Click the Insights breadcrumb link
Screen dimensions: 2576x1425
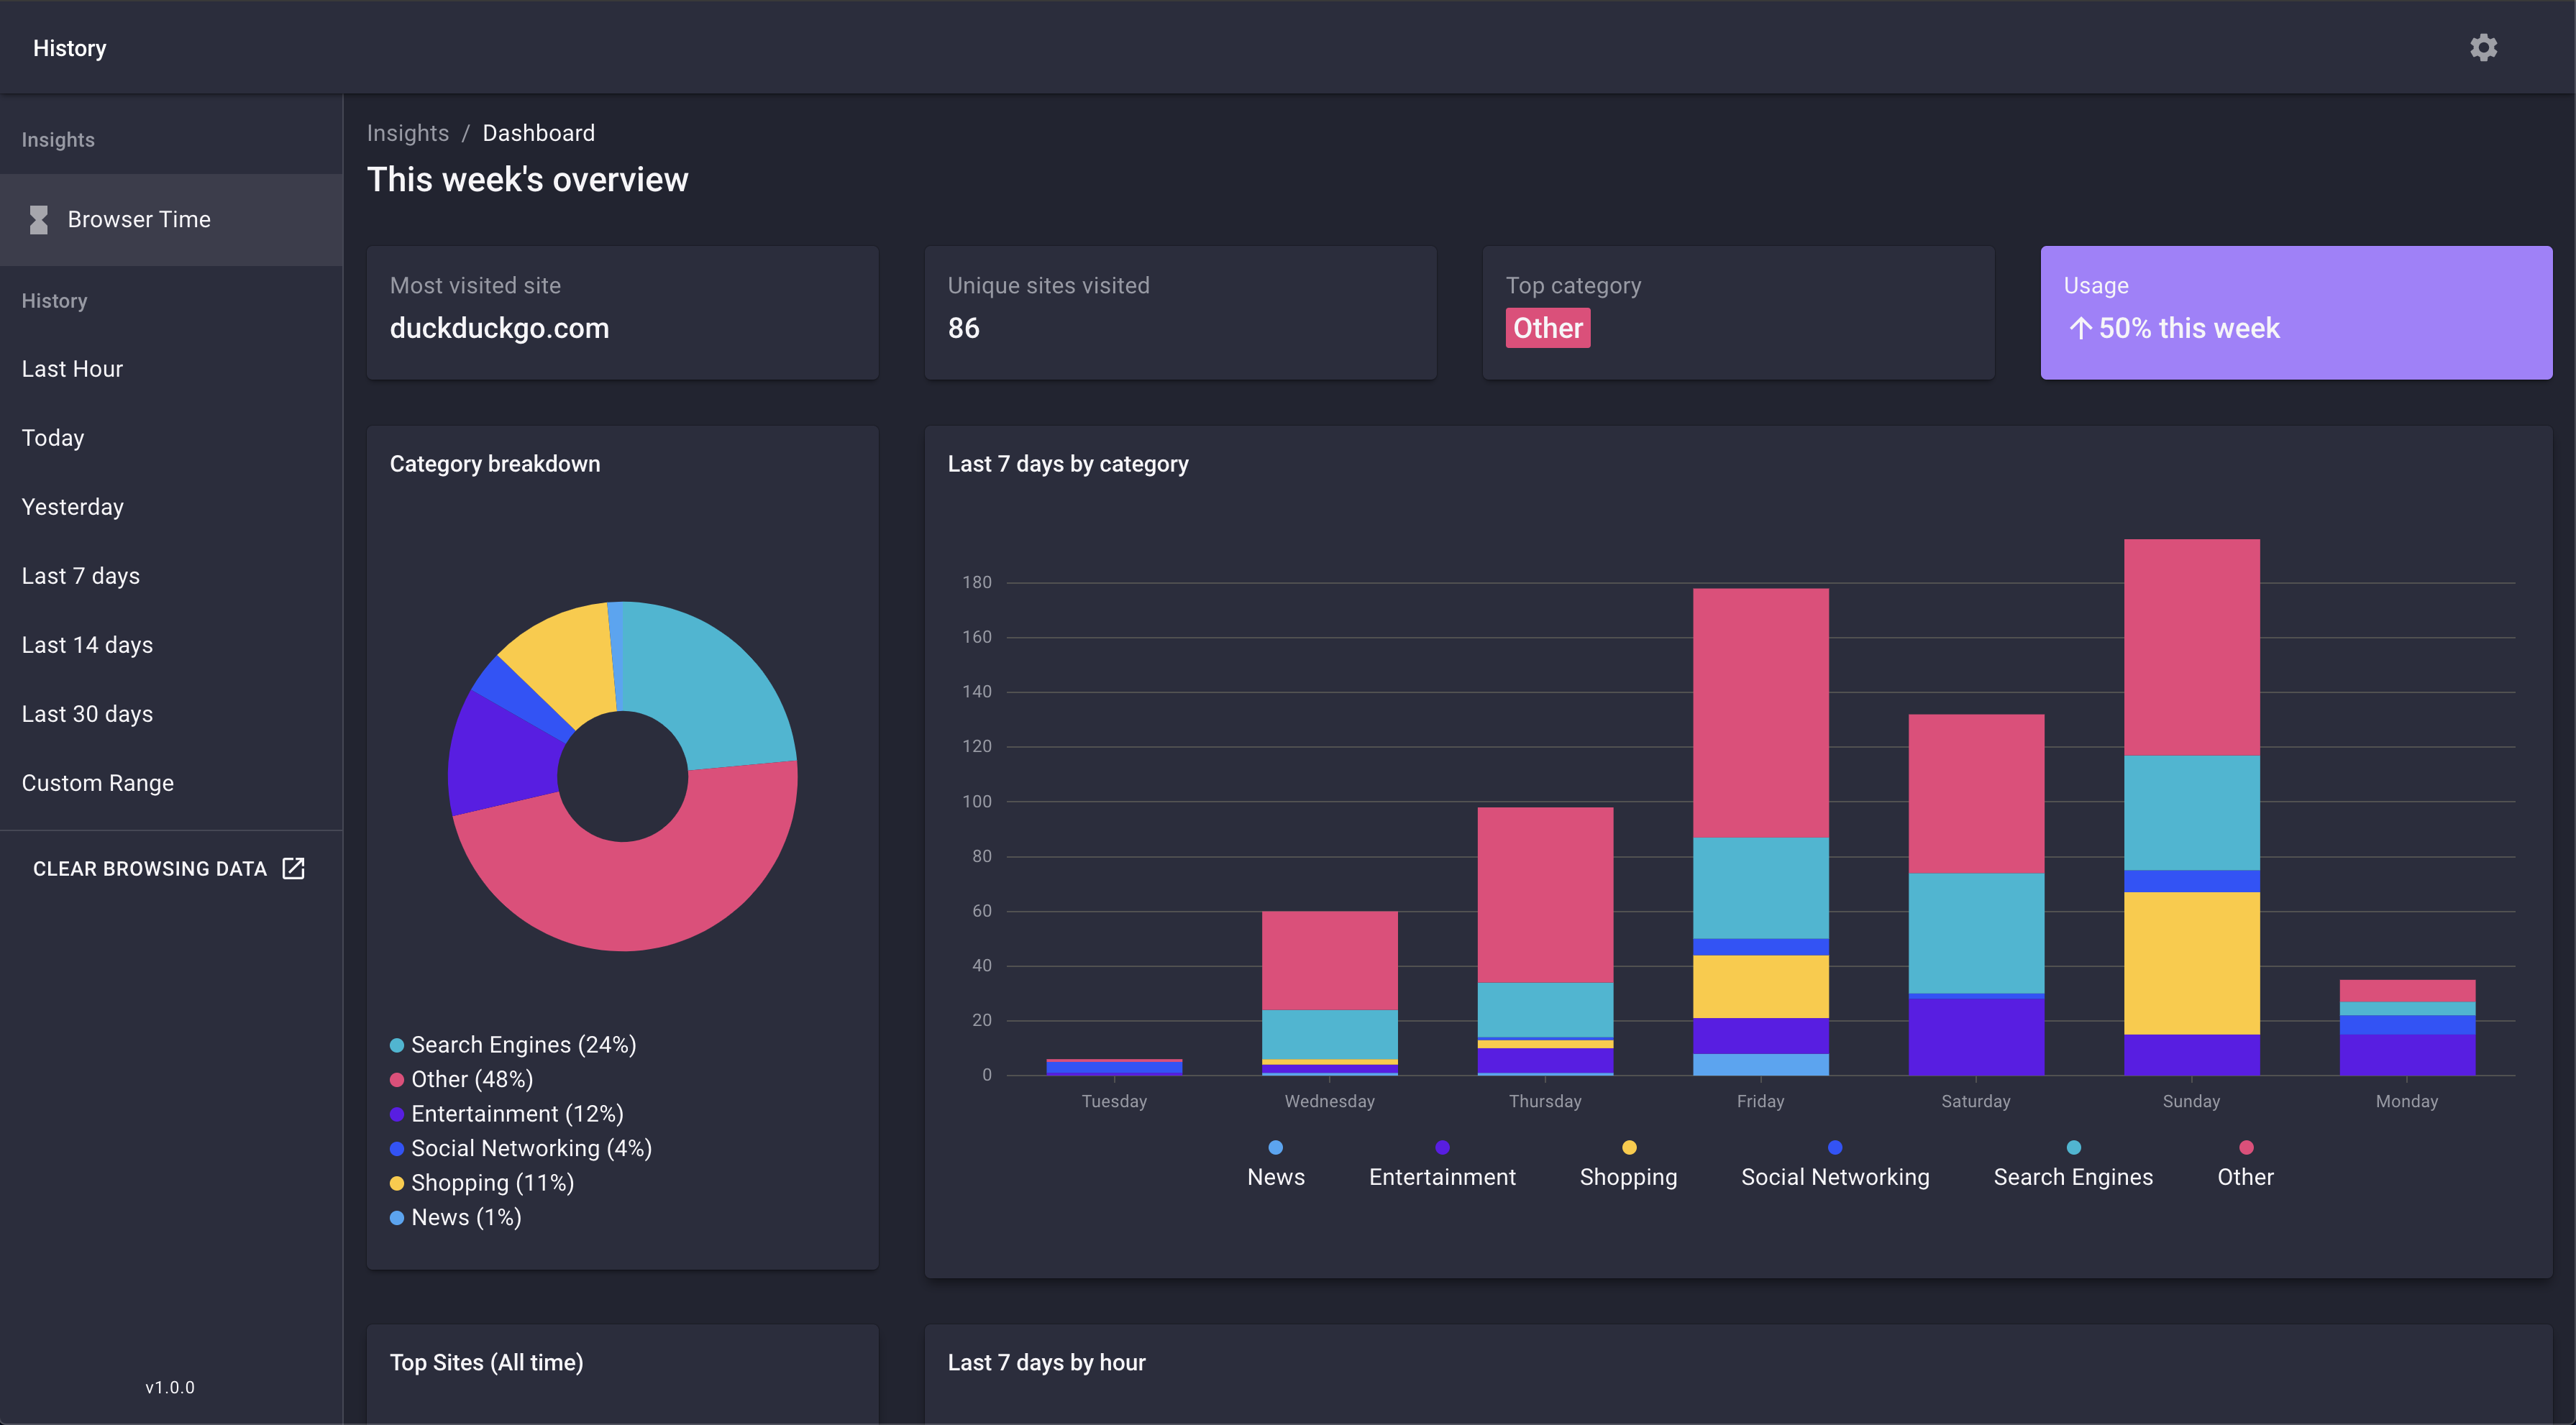coord(407,133)
